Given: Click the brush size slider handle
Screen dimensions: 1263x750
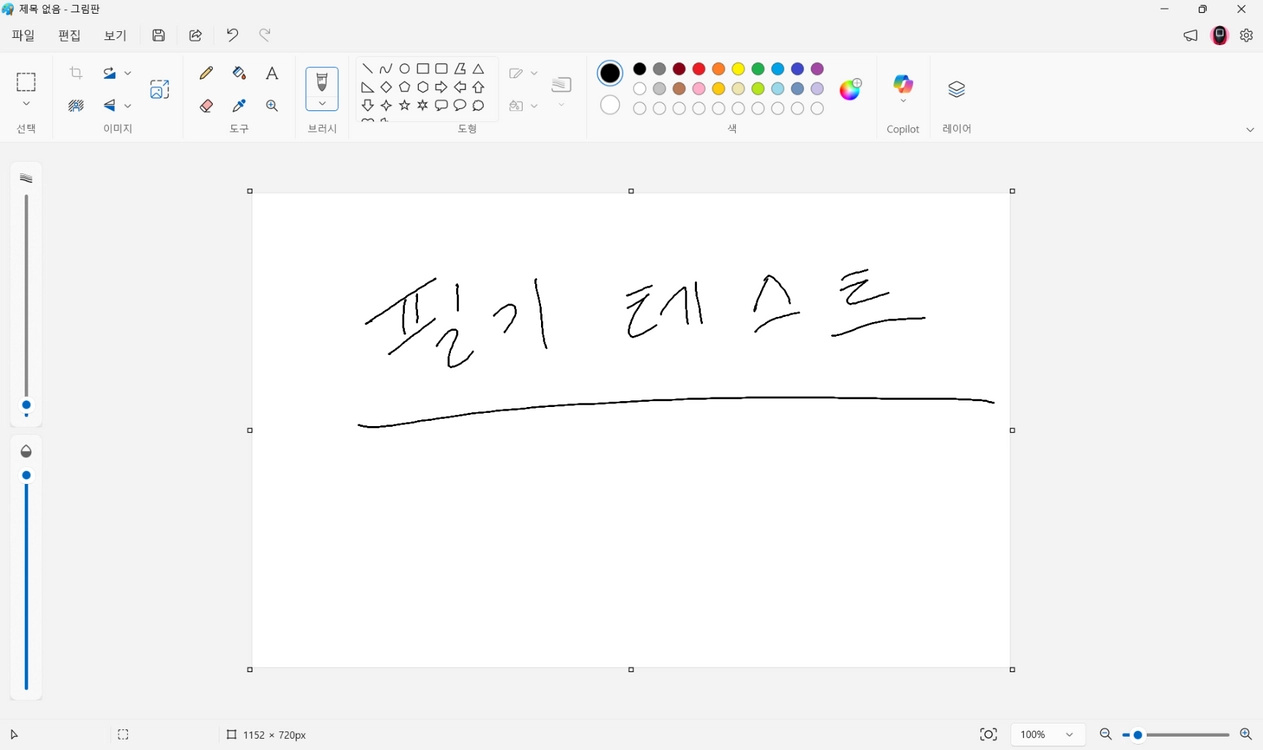Looking at the screenshot, I should point(26,405).
